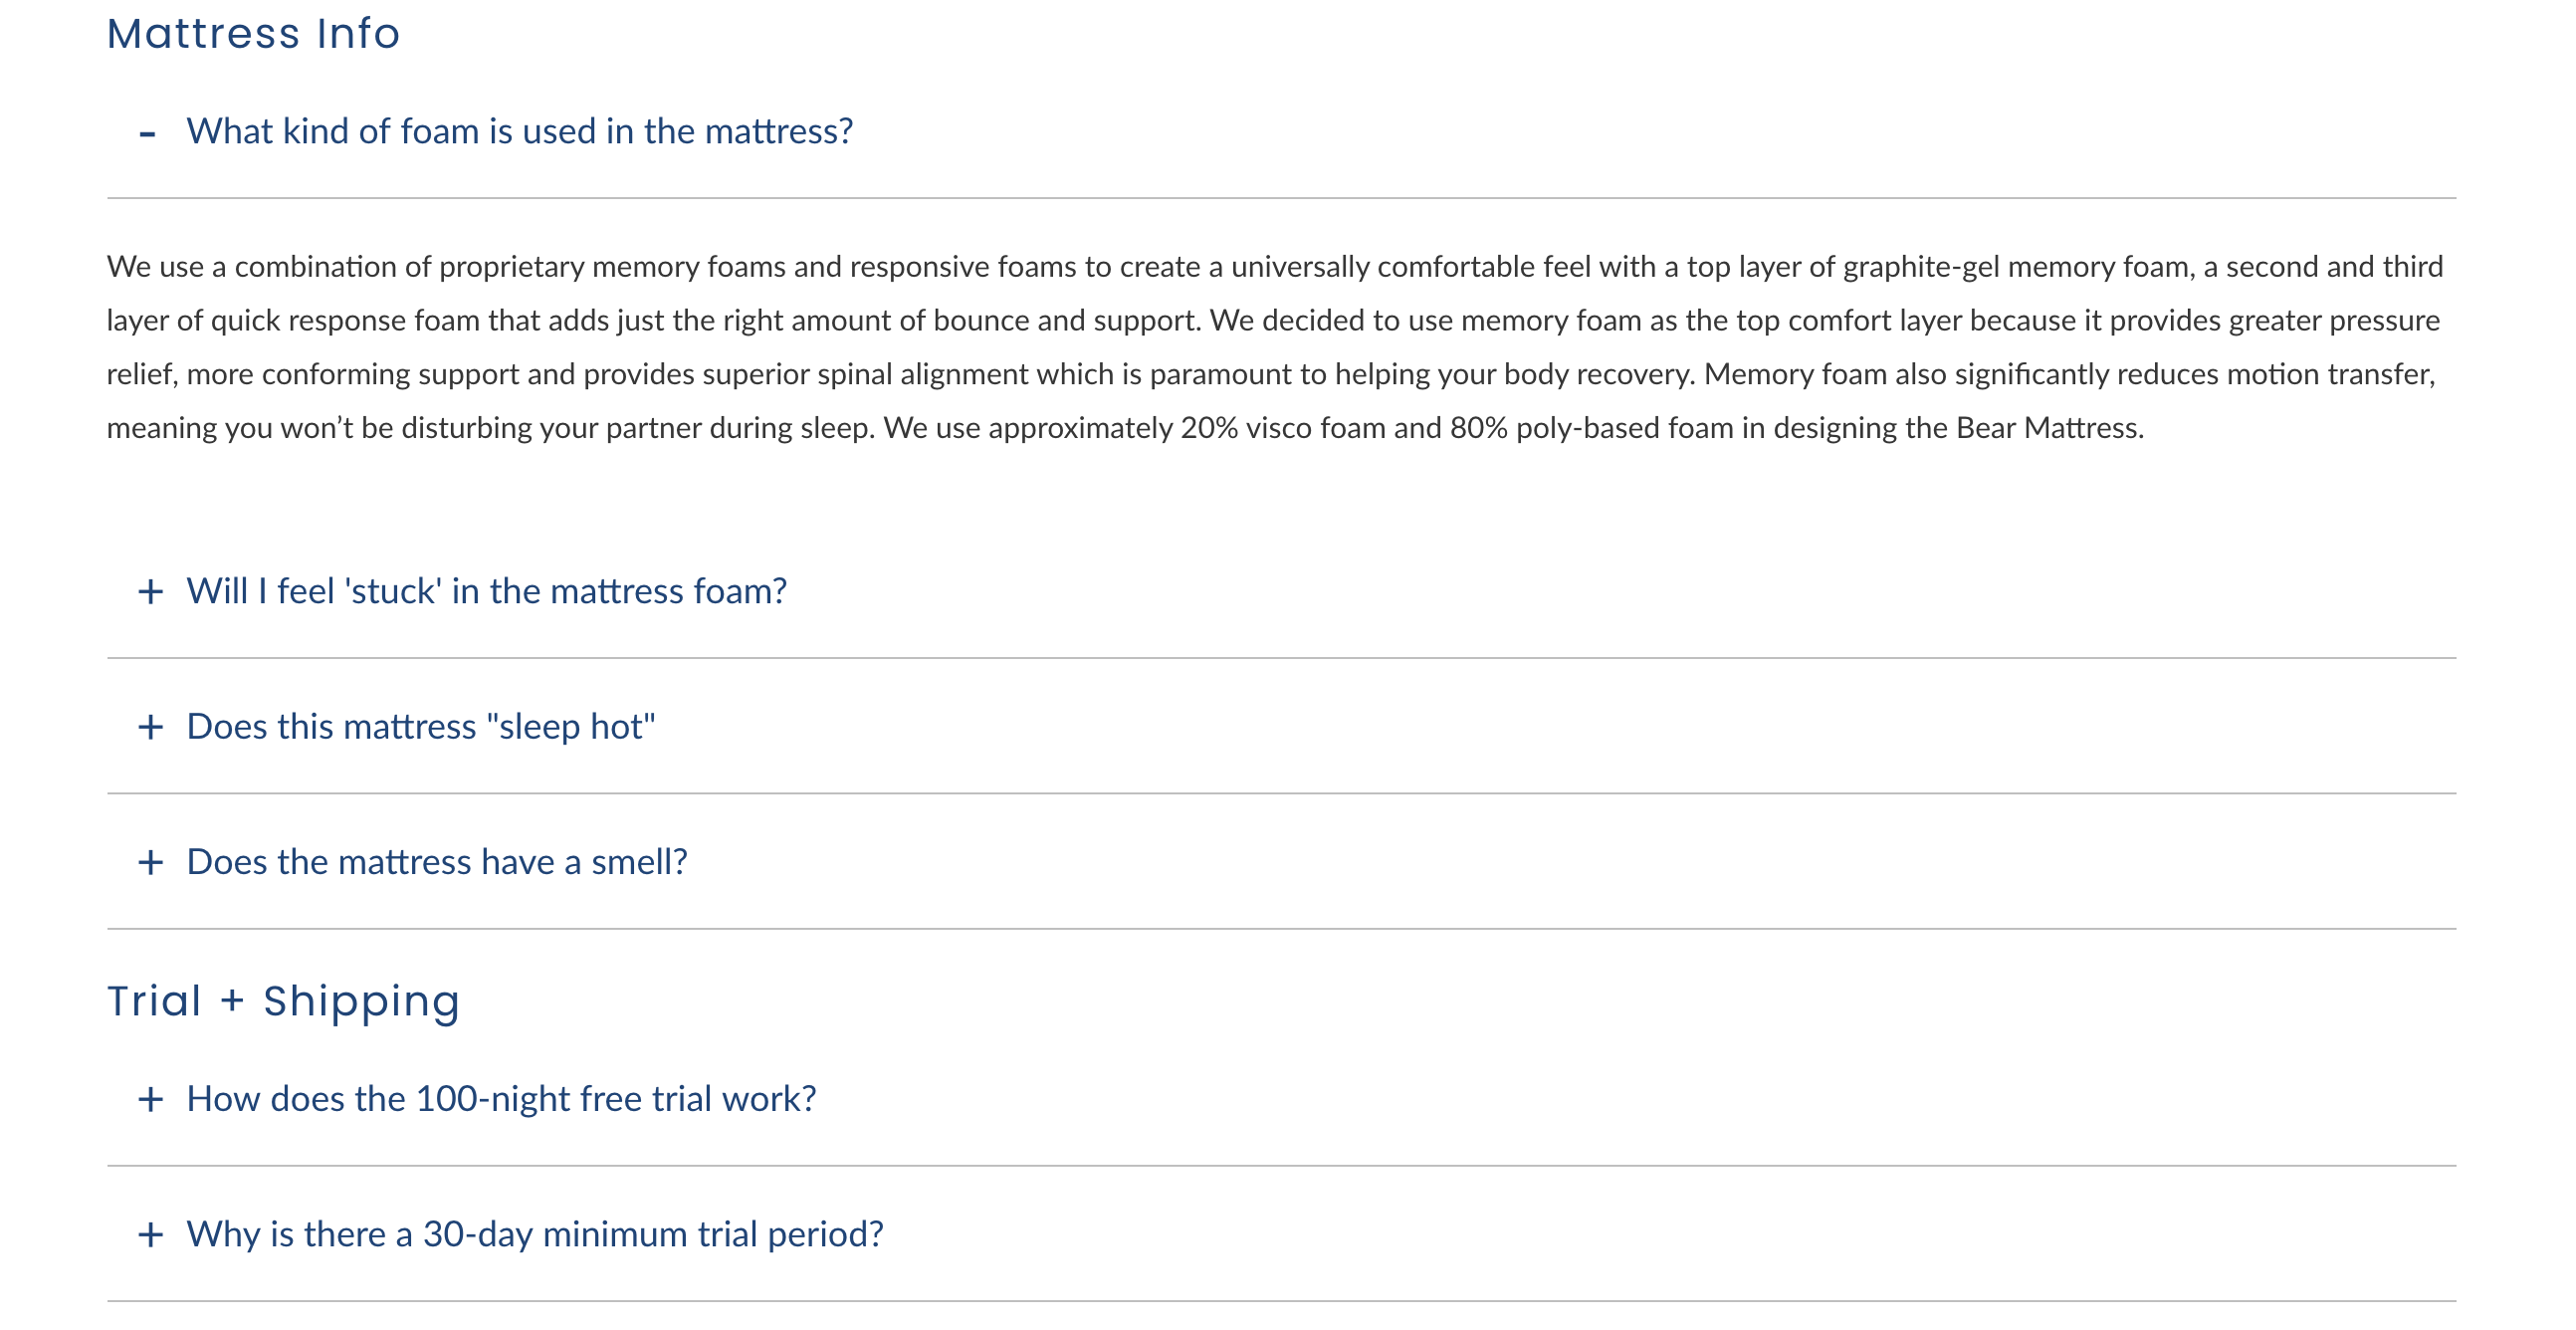This screenshot has width=2576, height=1330.
Task: Collapse the minus icon beside foam question
Action: point(148,133)
